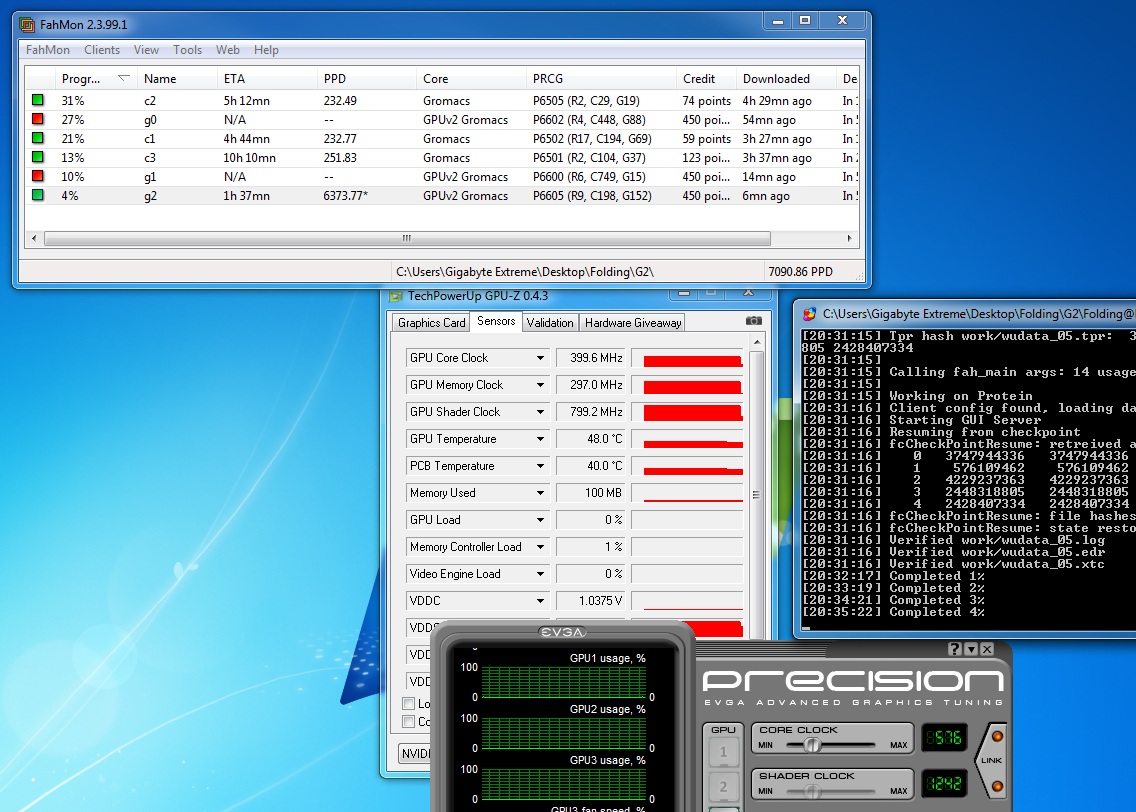The image size is (1136, 812).
Task: Click green status icon for client c2
Action: 38,100
